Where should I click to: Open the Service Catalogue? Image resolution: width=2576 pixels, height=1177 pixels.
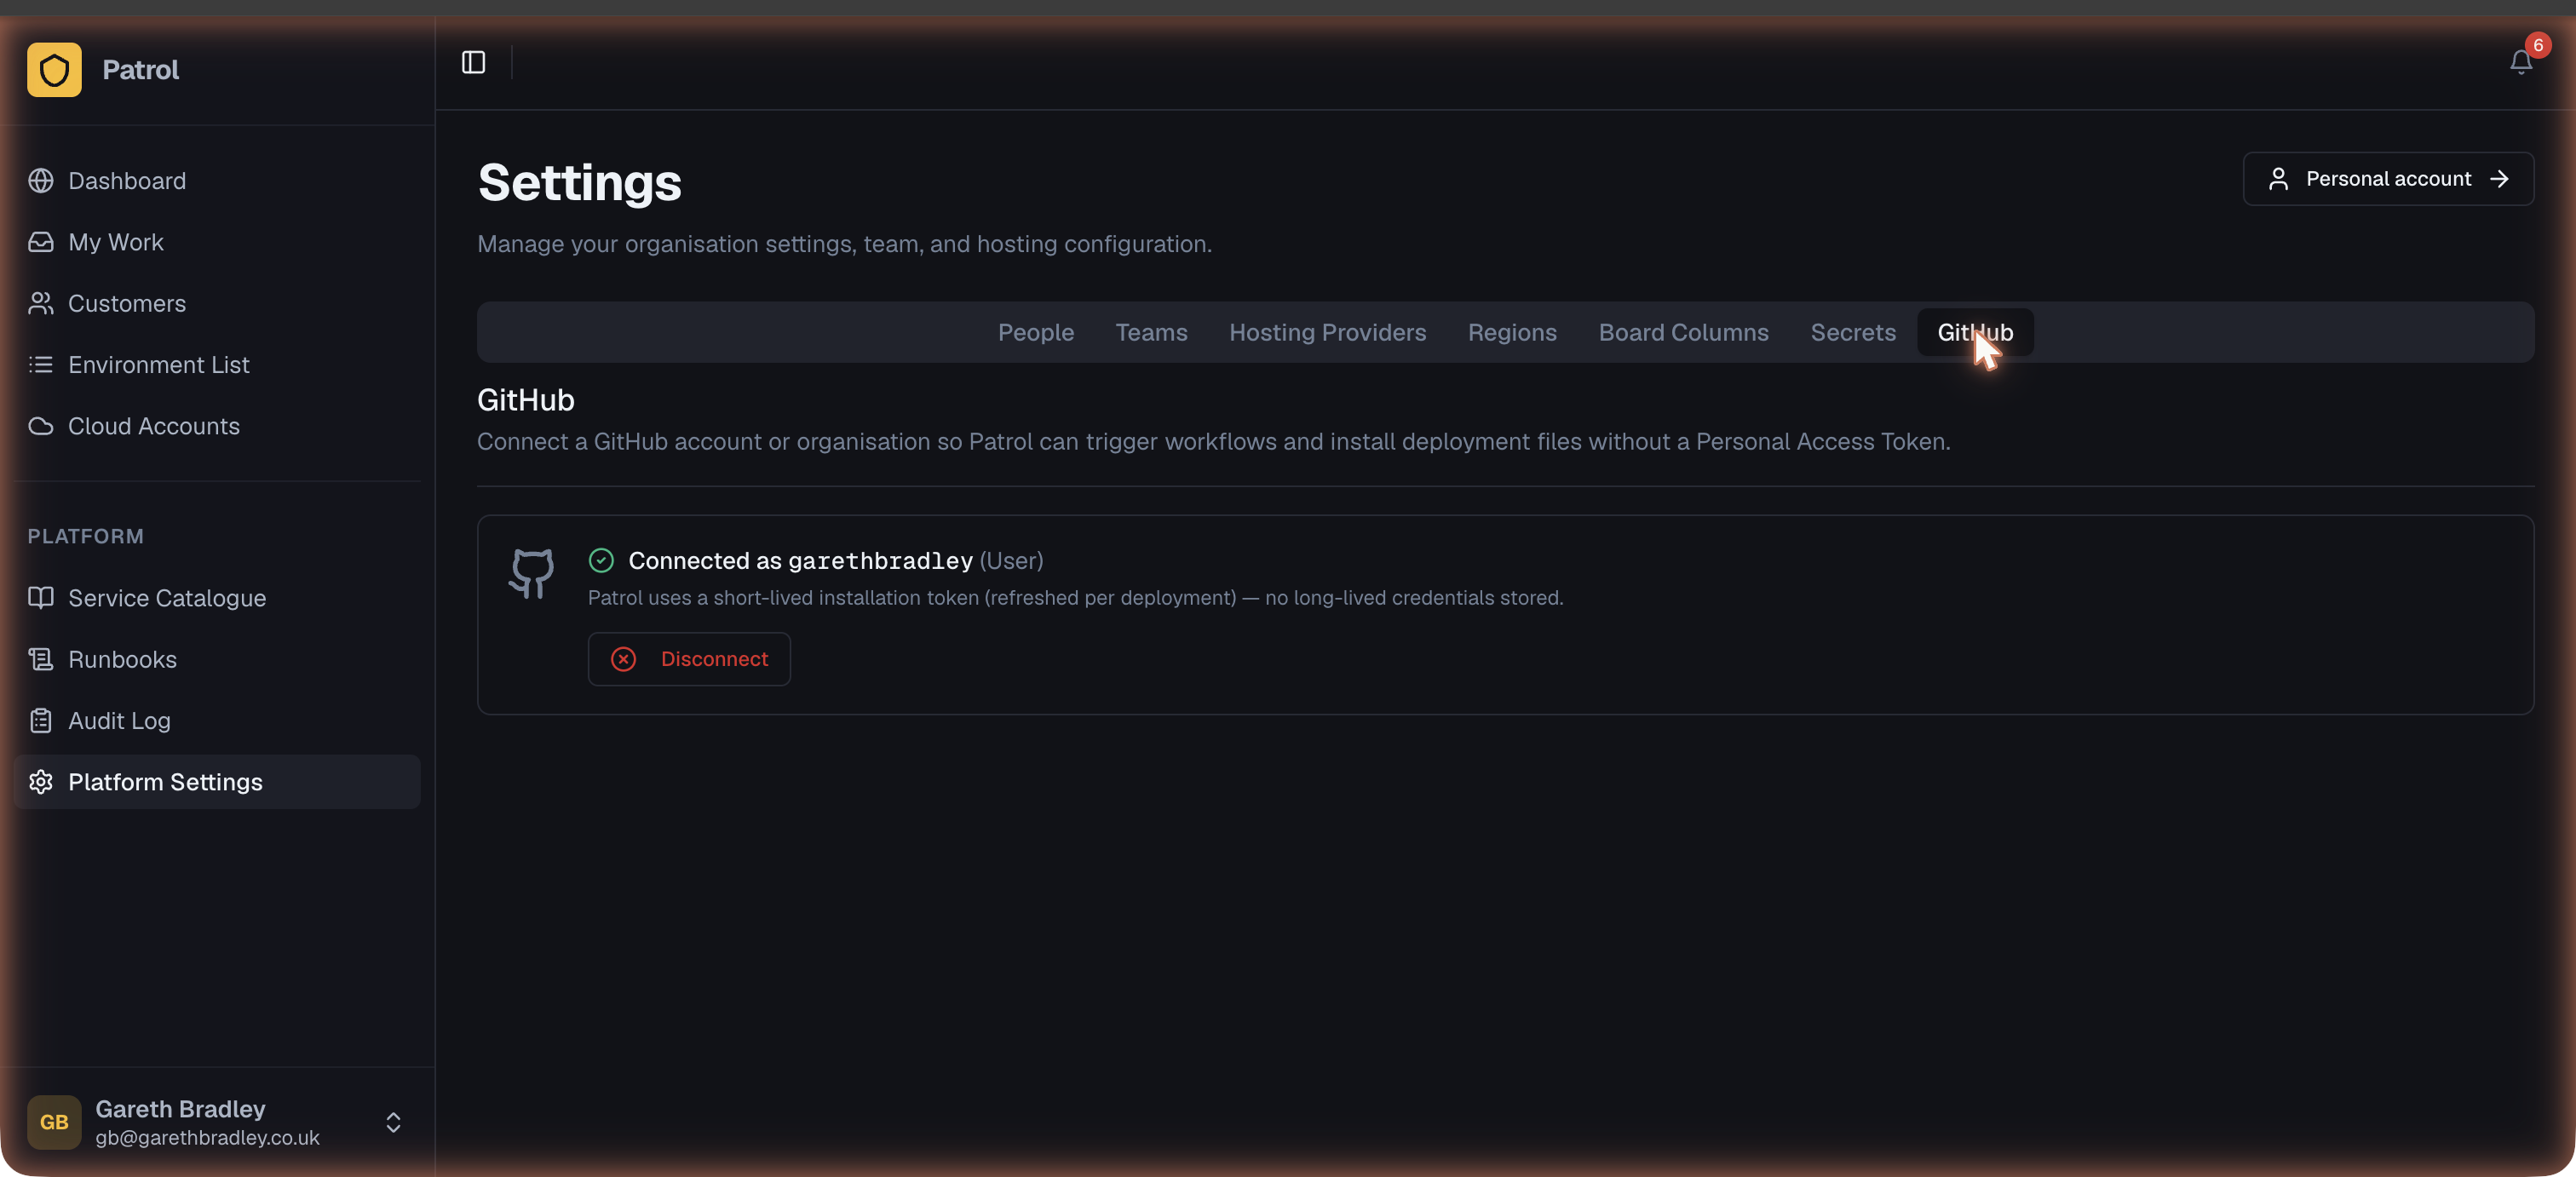(217, 598)
